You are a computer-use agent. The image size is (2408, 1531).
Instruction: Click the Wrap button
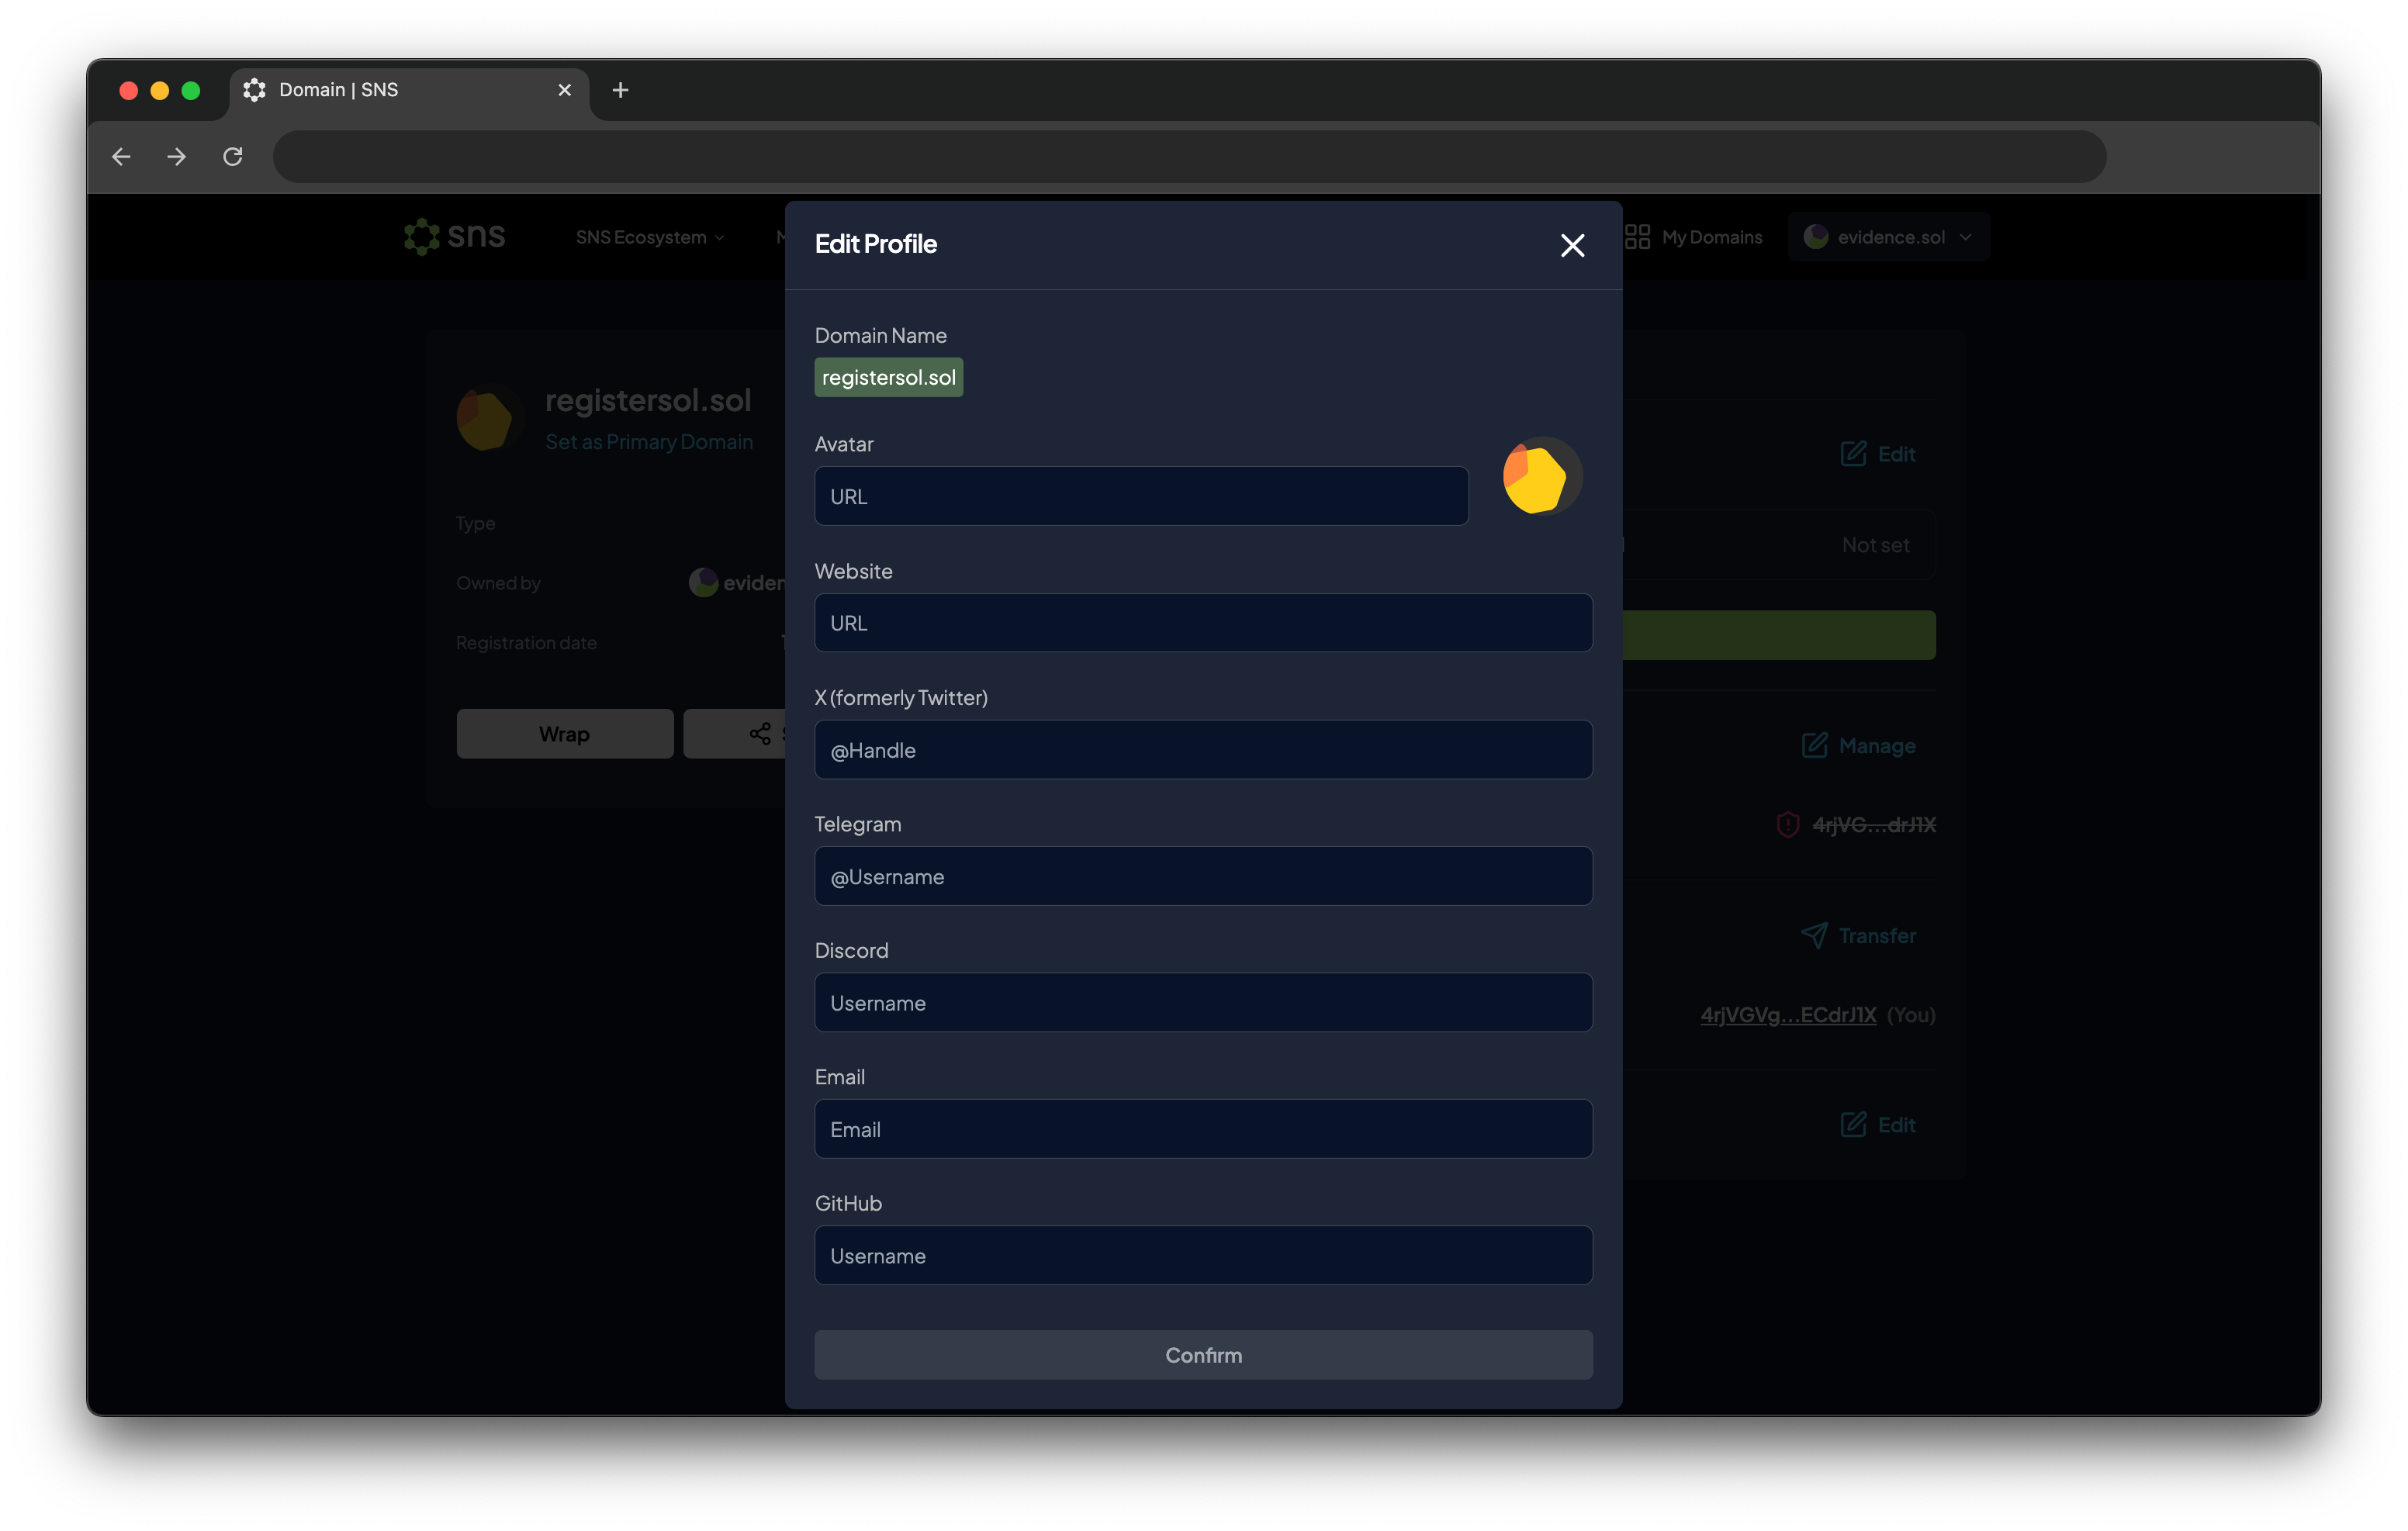click(565, 734)
